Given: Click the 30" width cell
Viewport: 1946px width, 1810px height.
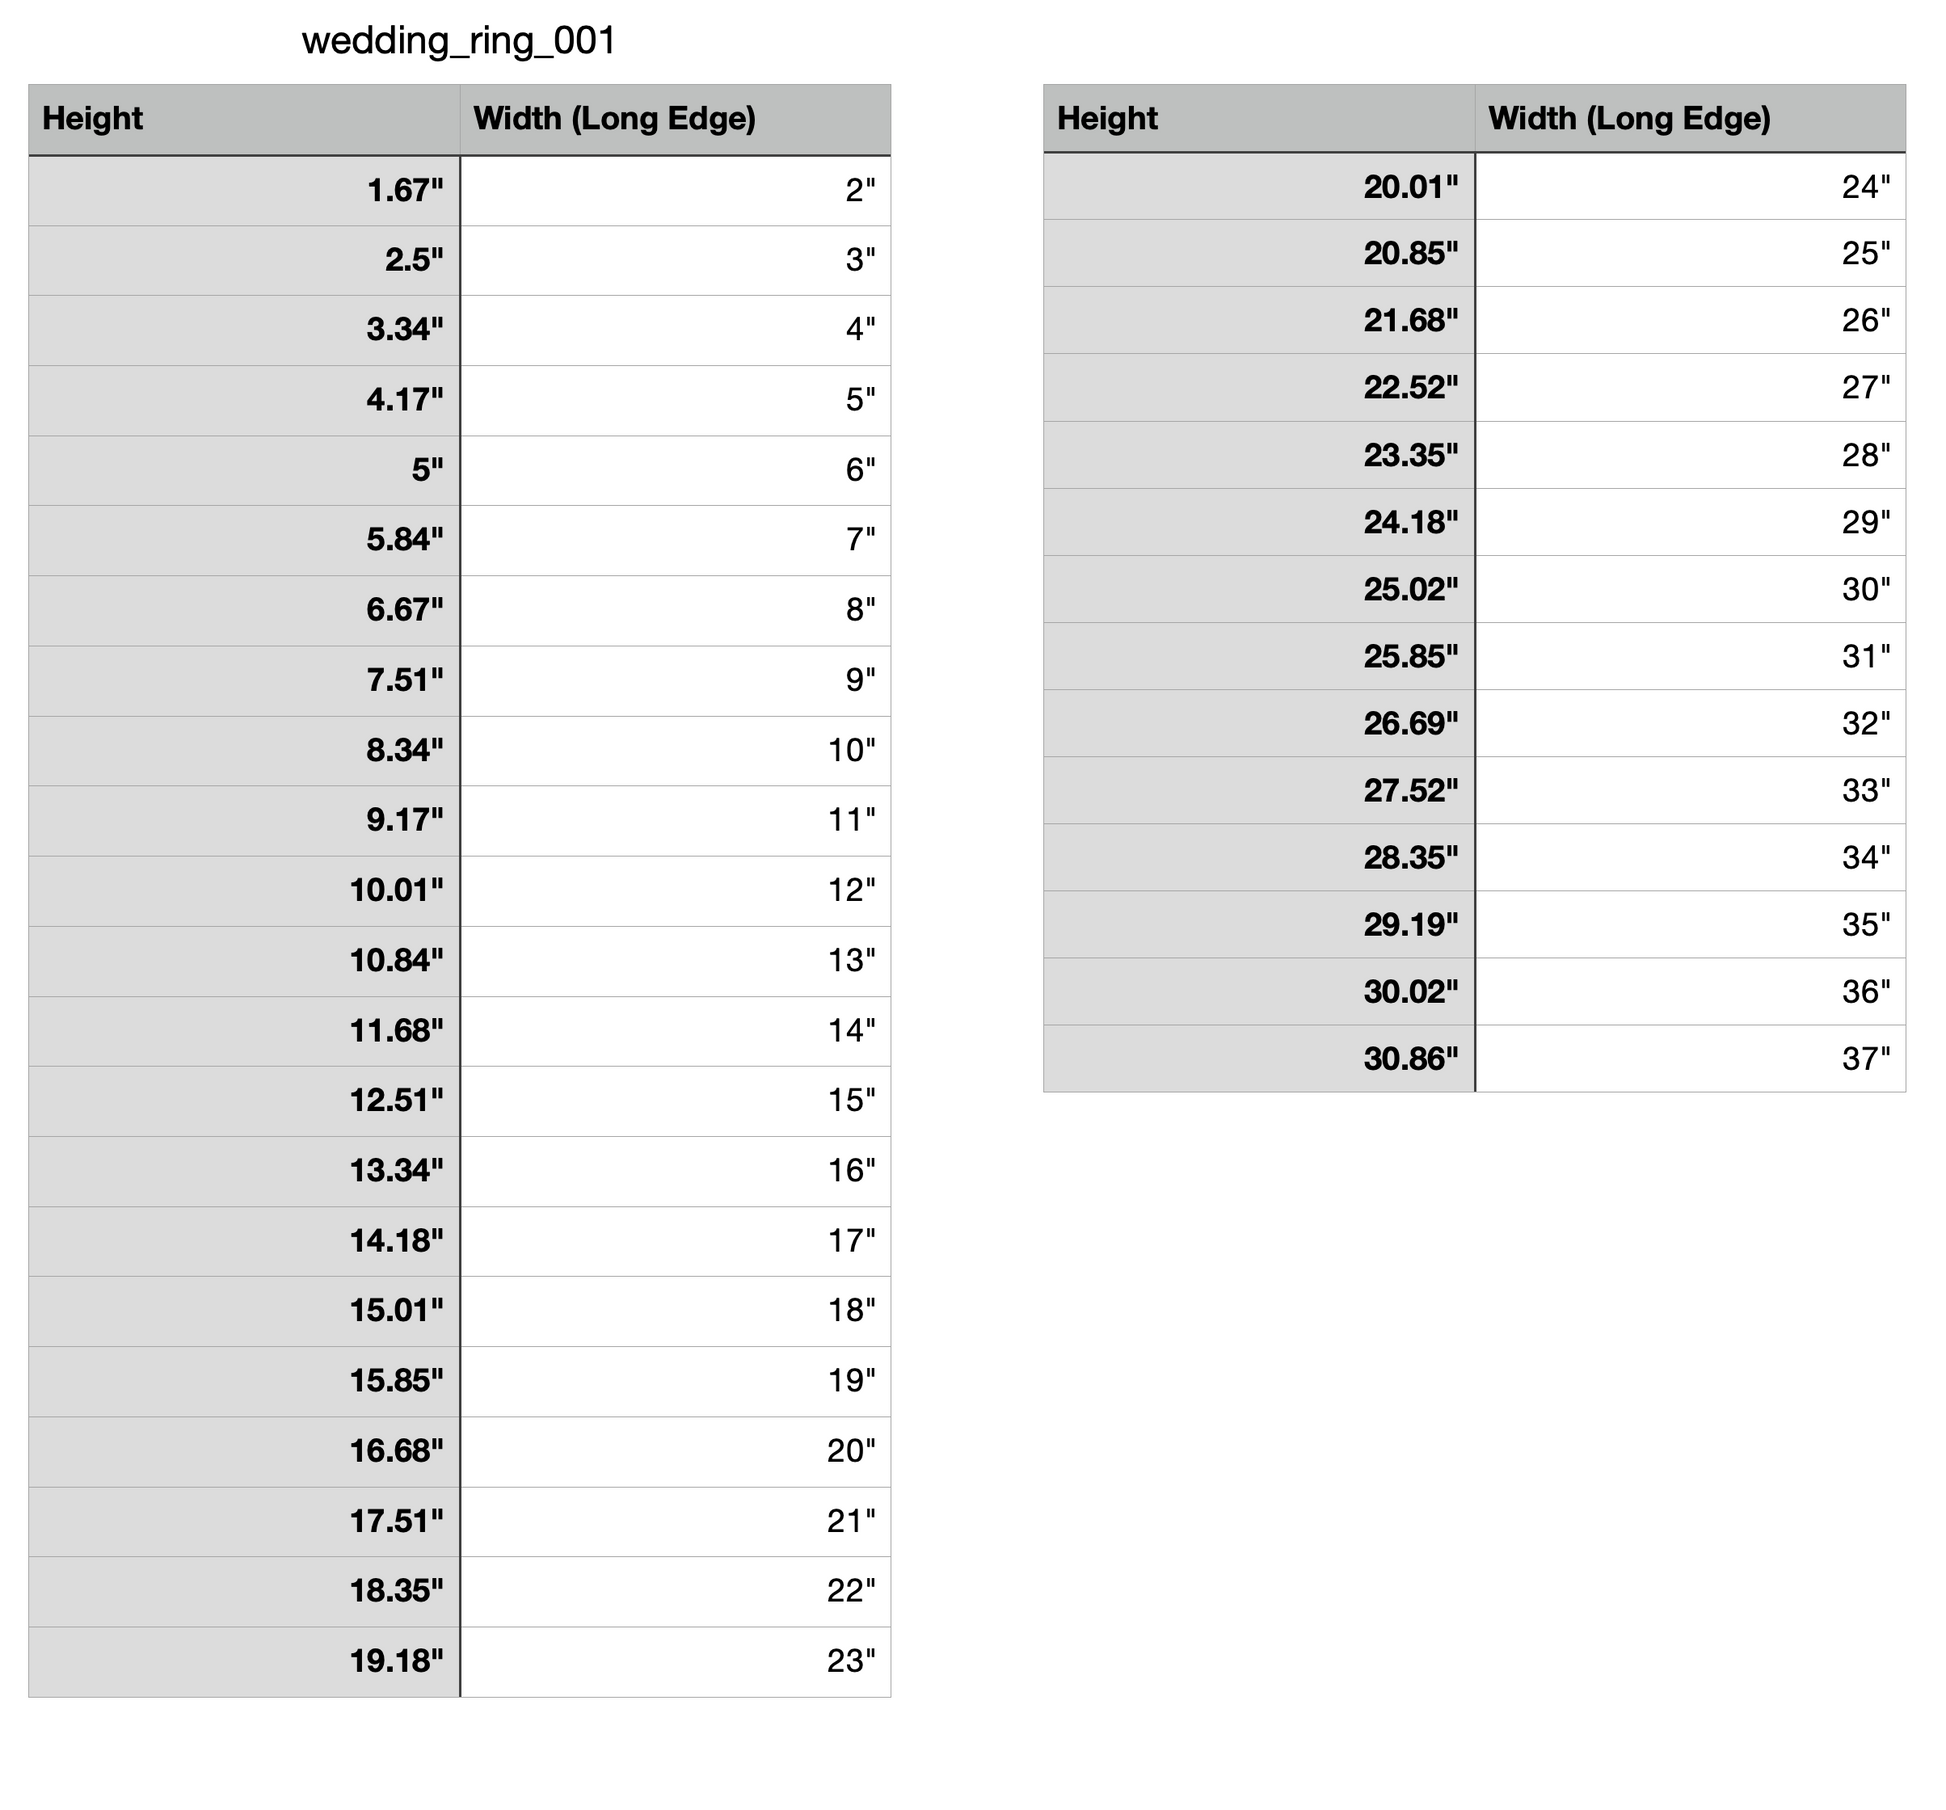Looking at the screenshot, I should click(x=1690, y=589).
